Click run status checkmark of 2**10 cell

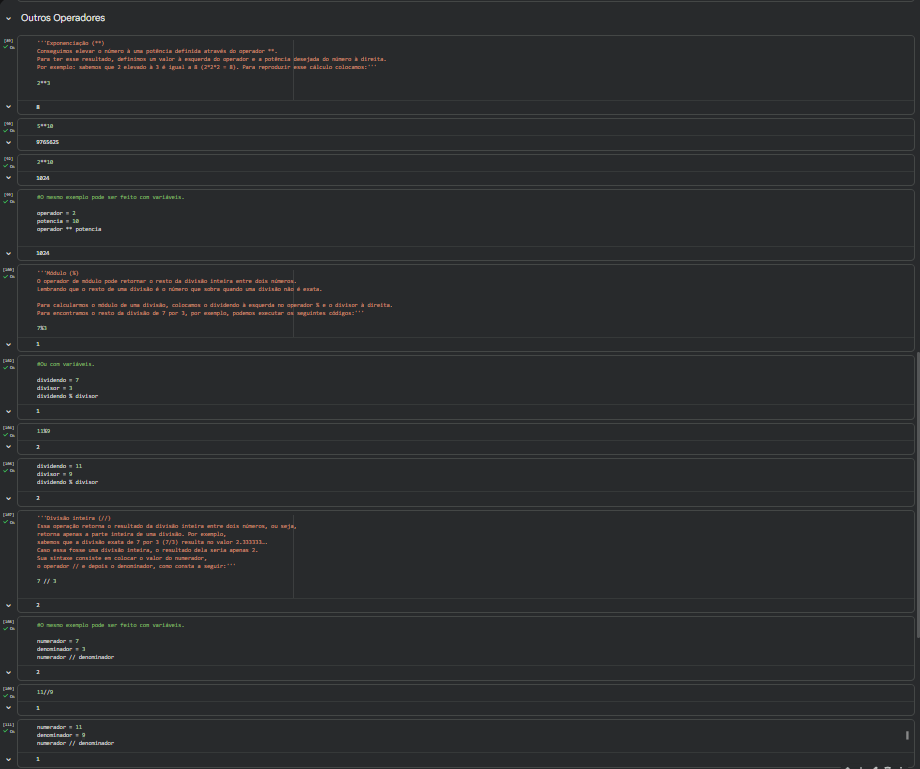coord(6,166)
